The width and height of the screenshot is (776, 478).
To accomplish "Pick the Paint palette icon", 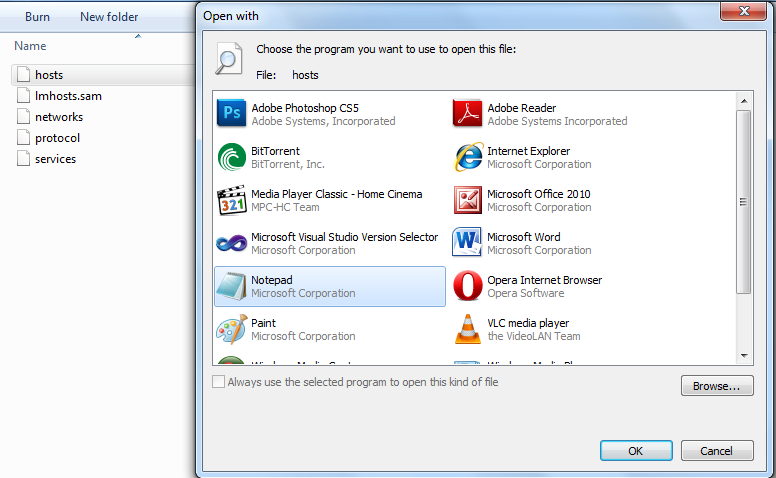I will (x=232, y=329).
